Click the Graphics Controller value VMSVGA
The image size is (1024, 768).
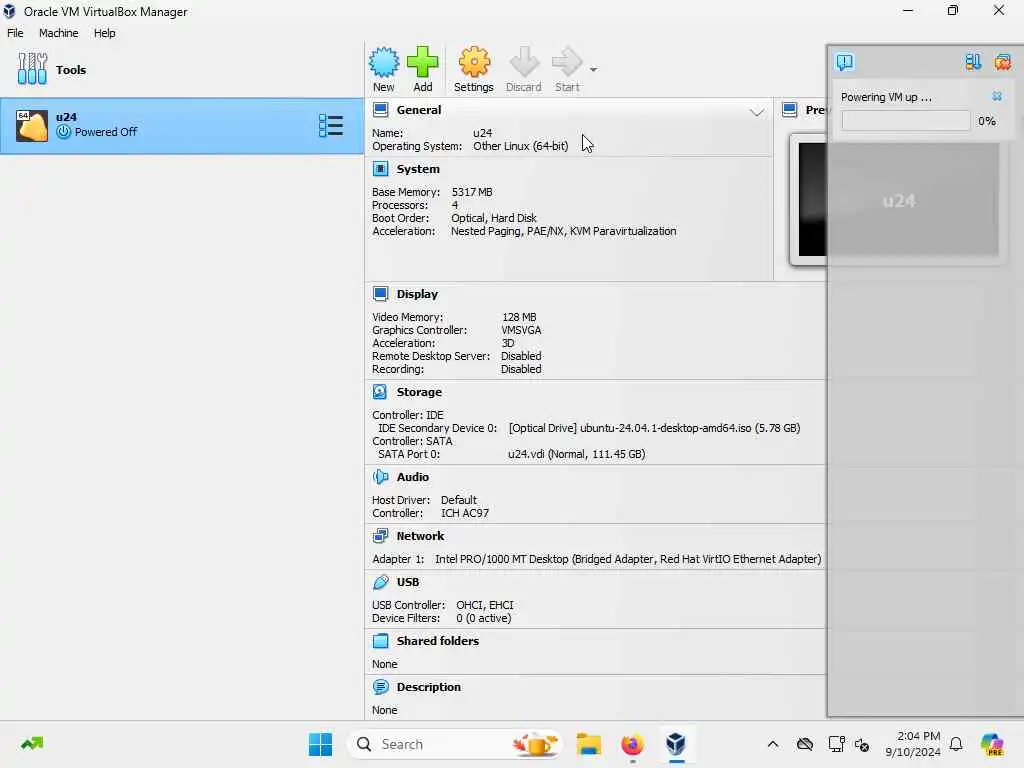[521, 330]
